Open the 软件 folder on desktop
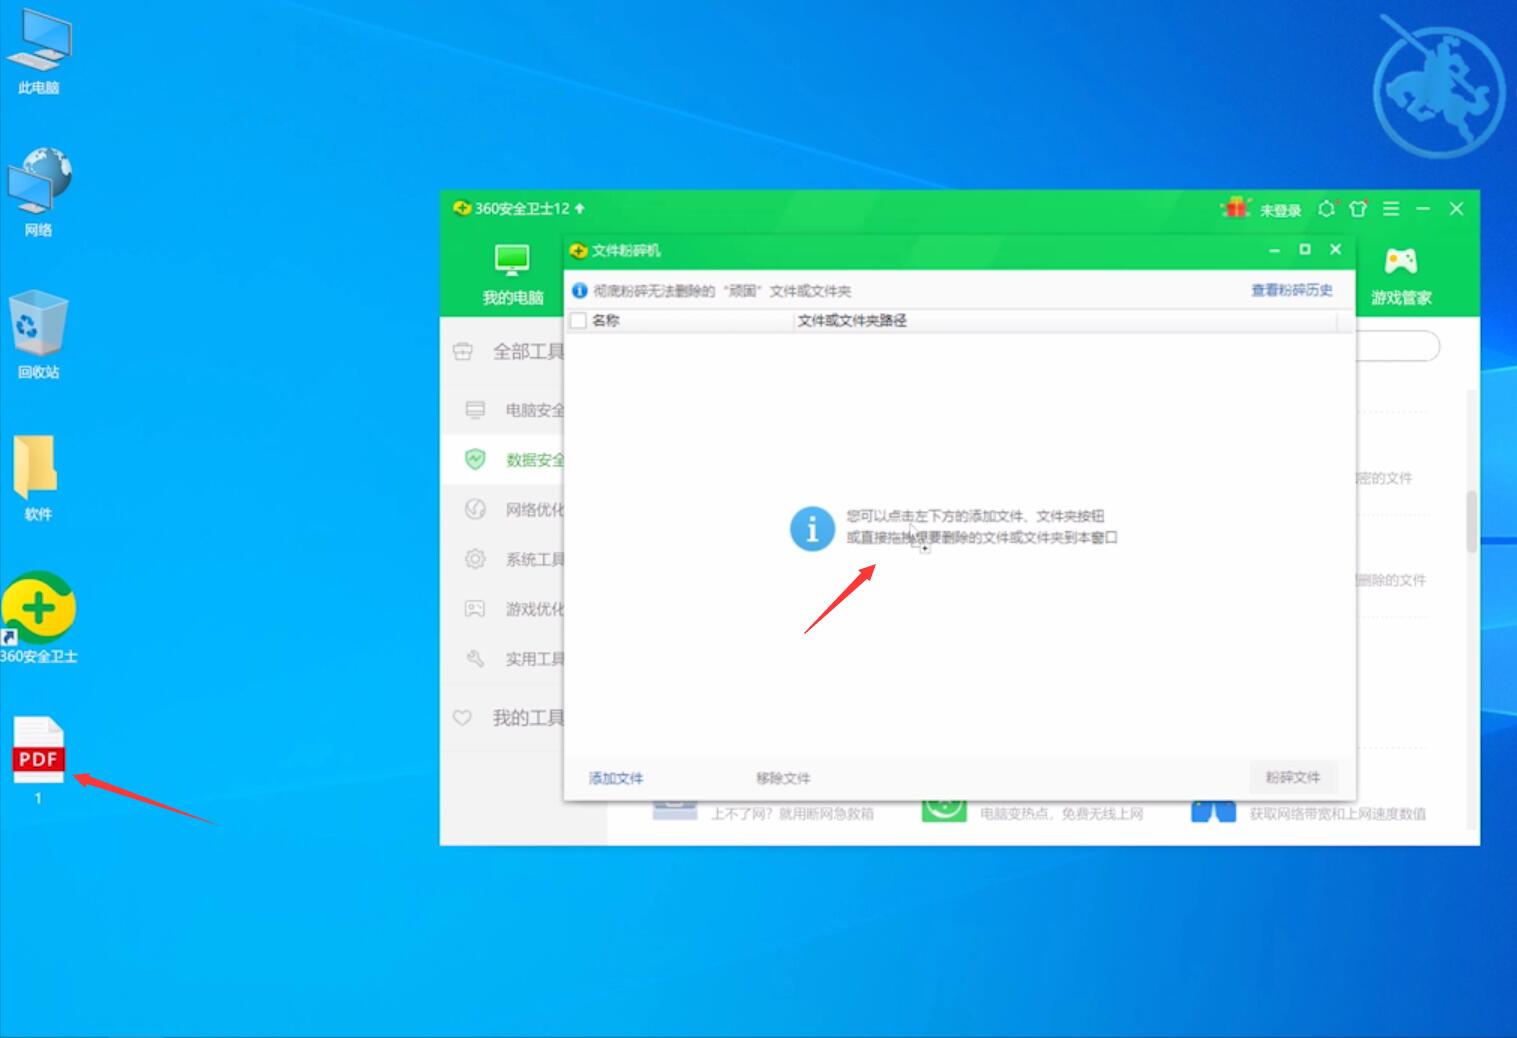This screenshot has height=1038, width=1517. (38, 477)
